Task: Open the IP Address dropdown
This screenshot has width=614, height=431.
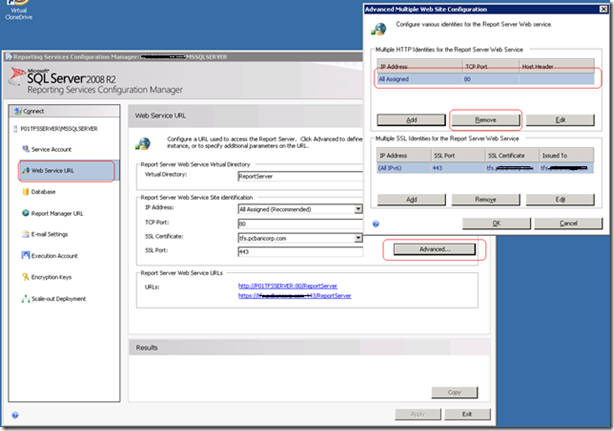Action: (x=358, y=209)
